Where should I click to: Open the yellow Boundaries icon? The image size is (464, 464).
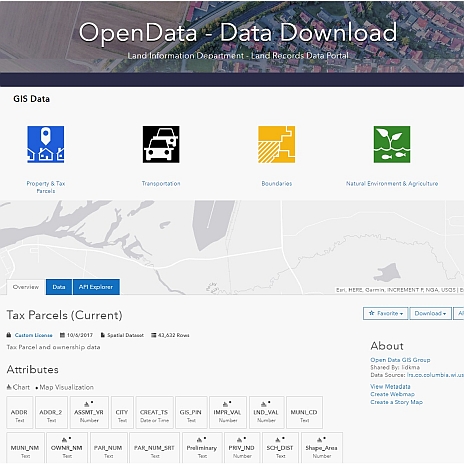276,144
